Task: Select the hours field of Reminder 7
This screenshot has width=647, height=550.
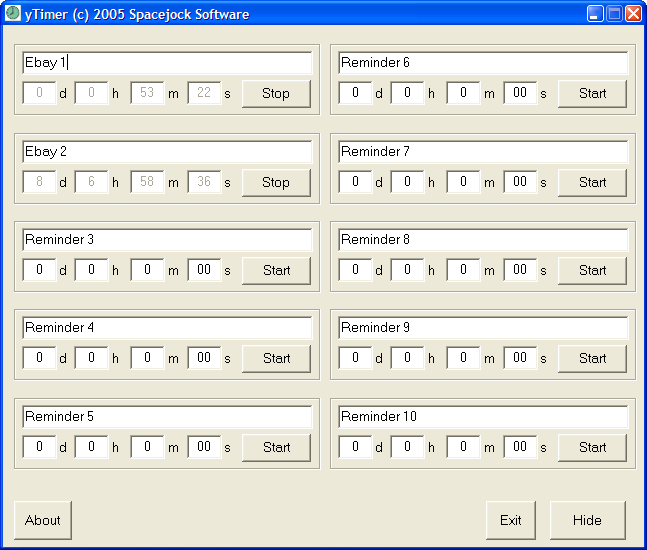Action: click(x=407, y=182)
